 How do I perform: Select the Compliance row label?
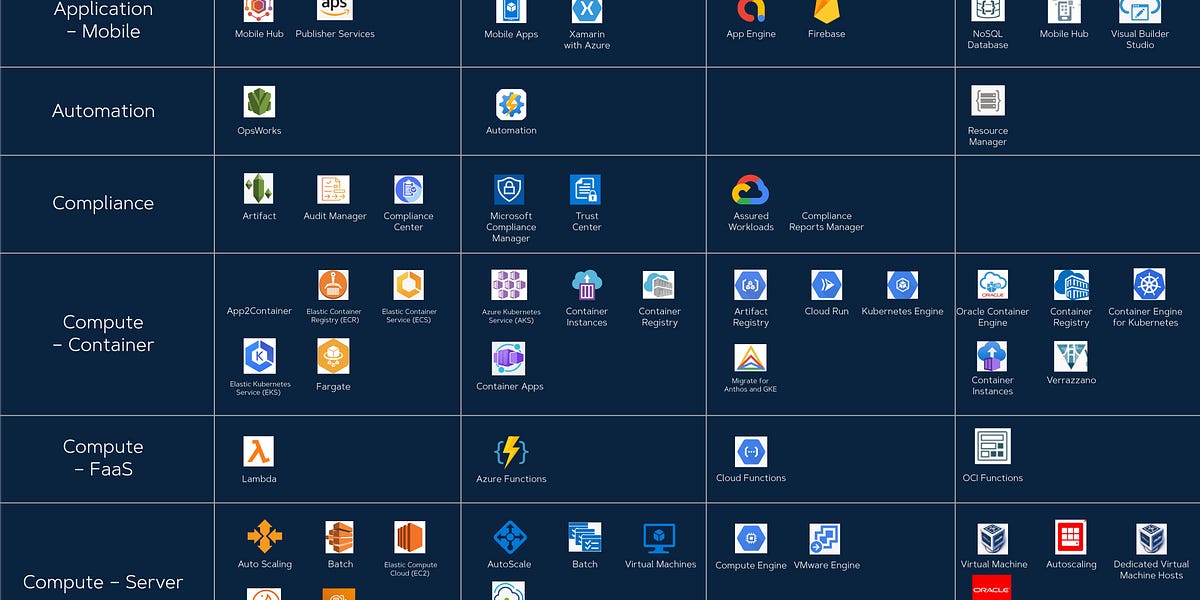pos(103,203)
